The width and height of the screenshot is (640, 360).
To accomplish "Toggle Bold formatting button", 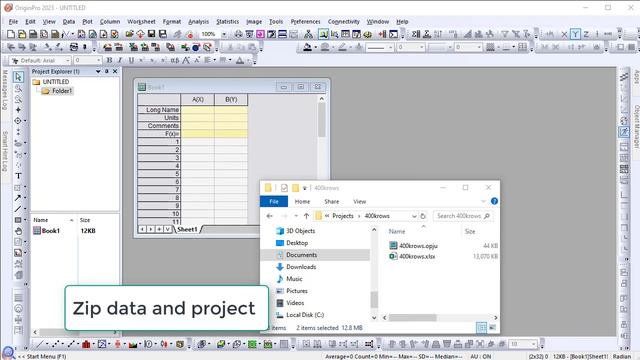I will pos(109,60).
